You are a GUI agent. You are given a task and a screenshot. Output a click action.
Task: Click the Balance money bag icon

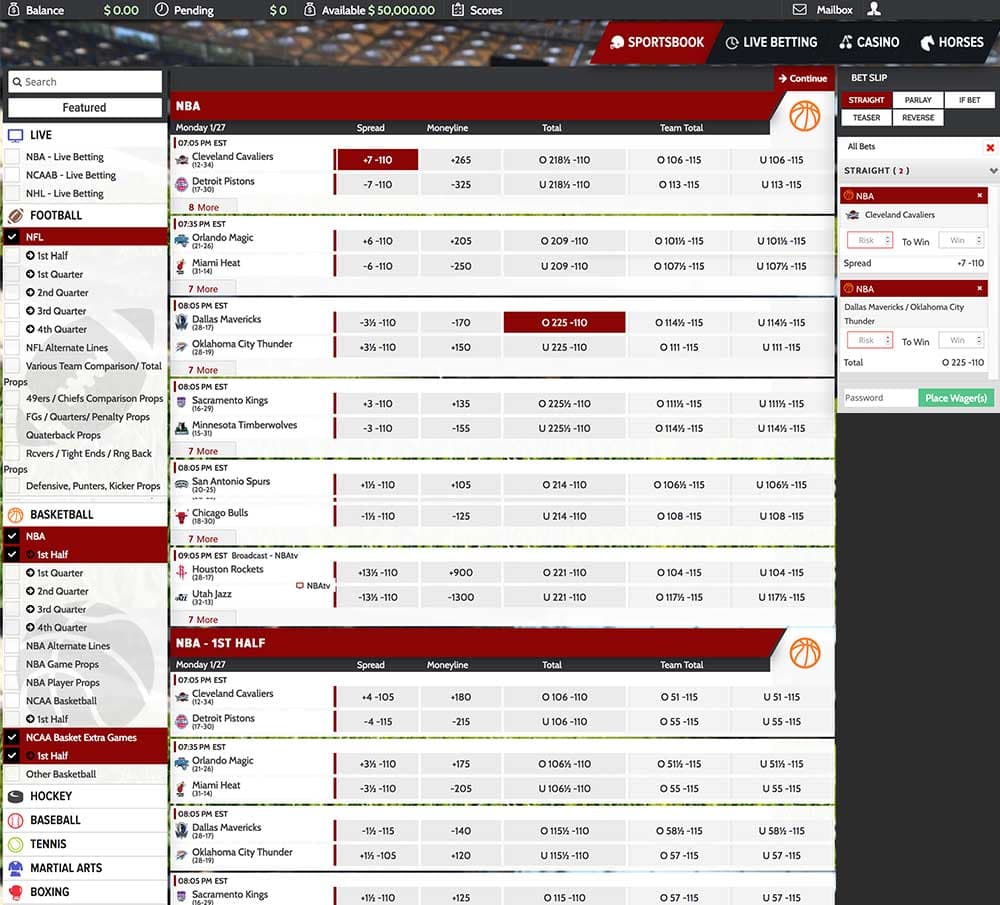pos(13,10)
